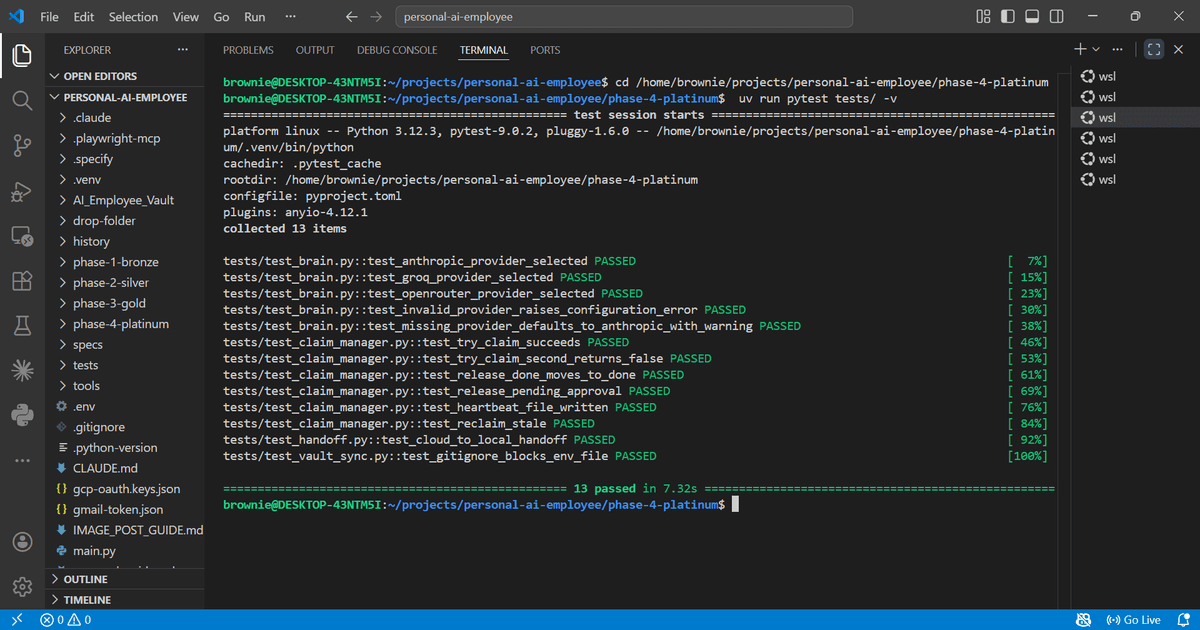Click Go Live in the status bar
This screenshot has height=630, width=1200.
(1135, 620)
